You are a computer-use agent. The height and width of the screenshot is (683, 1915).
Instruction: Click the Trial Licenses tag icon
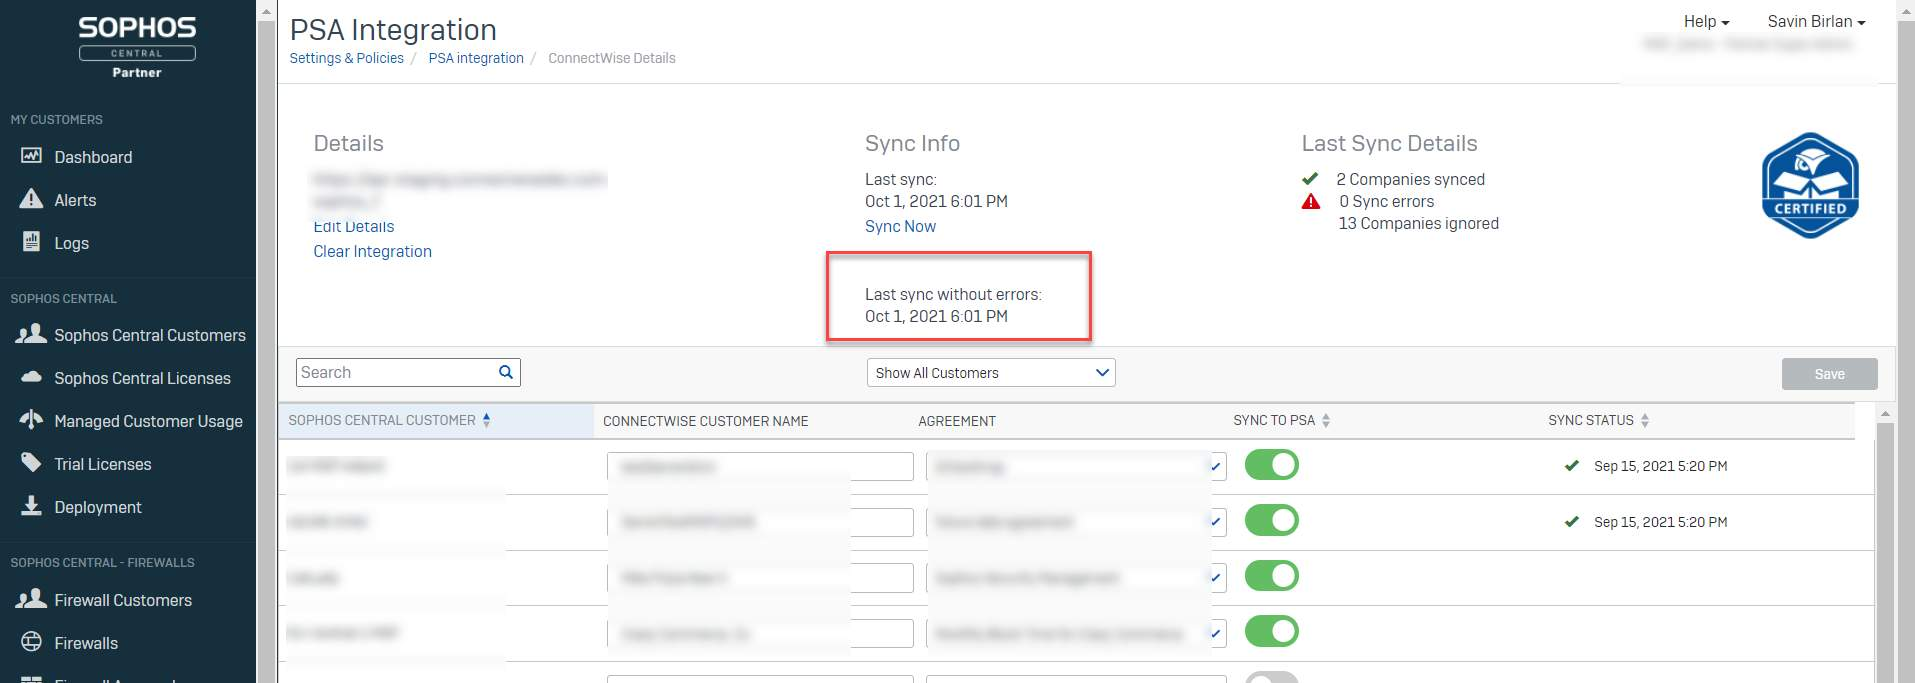[x=31, y=463]
